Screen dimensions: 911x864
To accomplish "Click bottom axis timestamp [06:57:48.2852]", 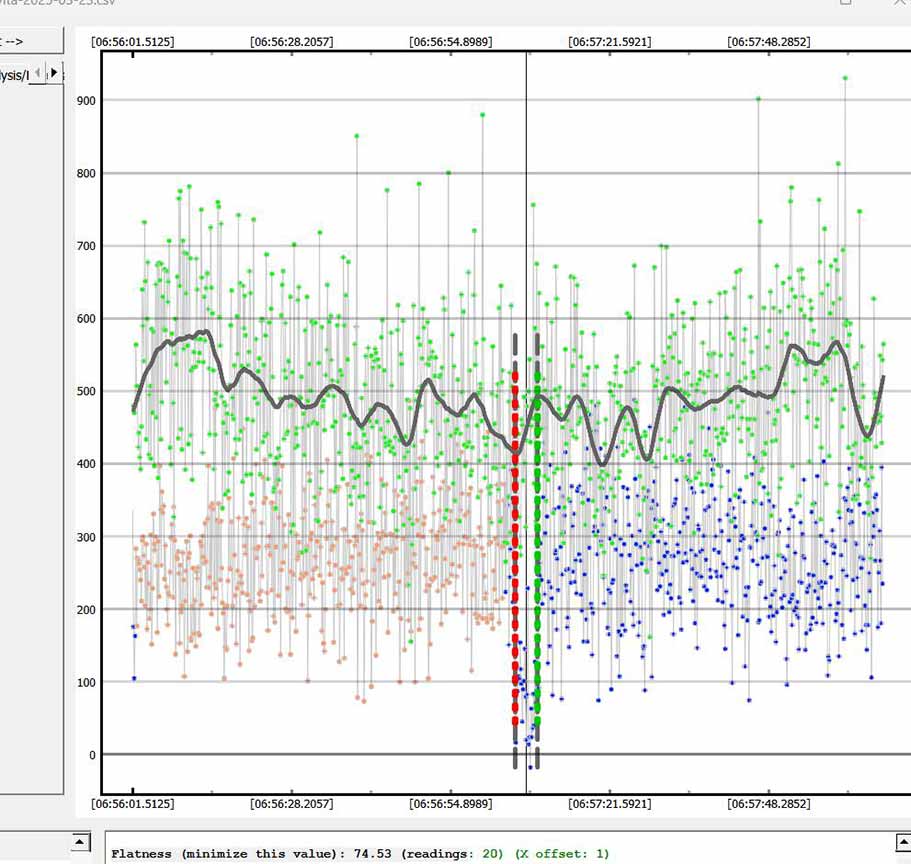I will (x=769, y=804).
